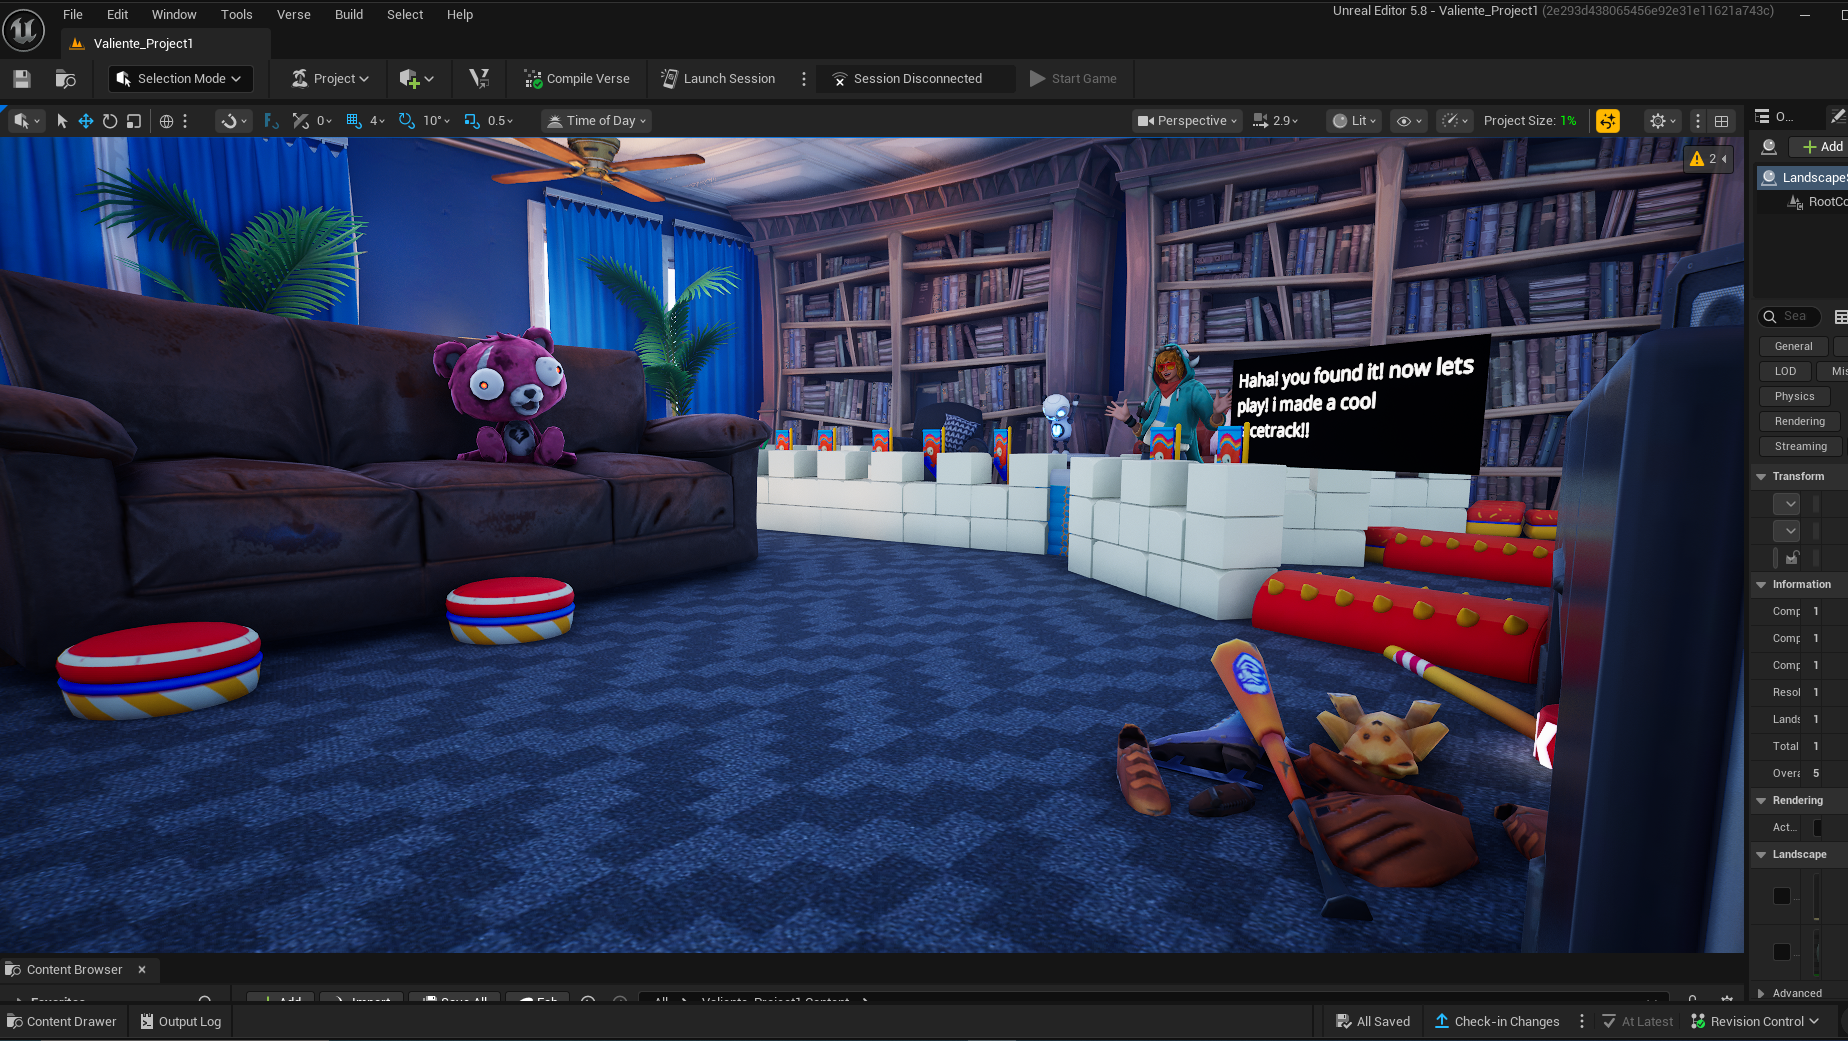Click the viewport layout grid icon
This screenshot has height=1041, width=1848.
pyautogui.click(x=1722, y=121)
